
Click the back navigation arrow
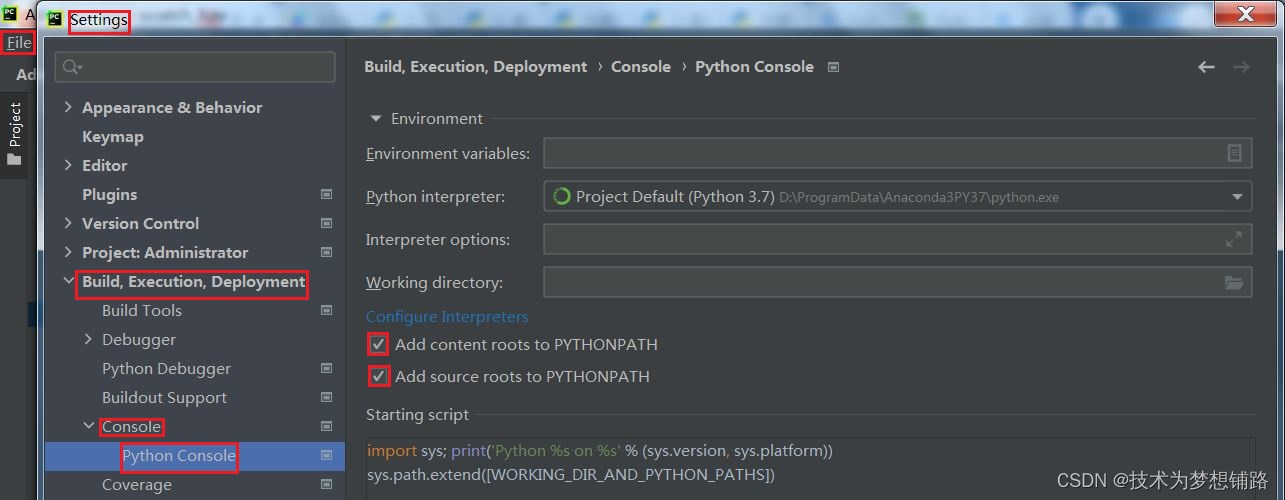tap(1206, 67)
